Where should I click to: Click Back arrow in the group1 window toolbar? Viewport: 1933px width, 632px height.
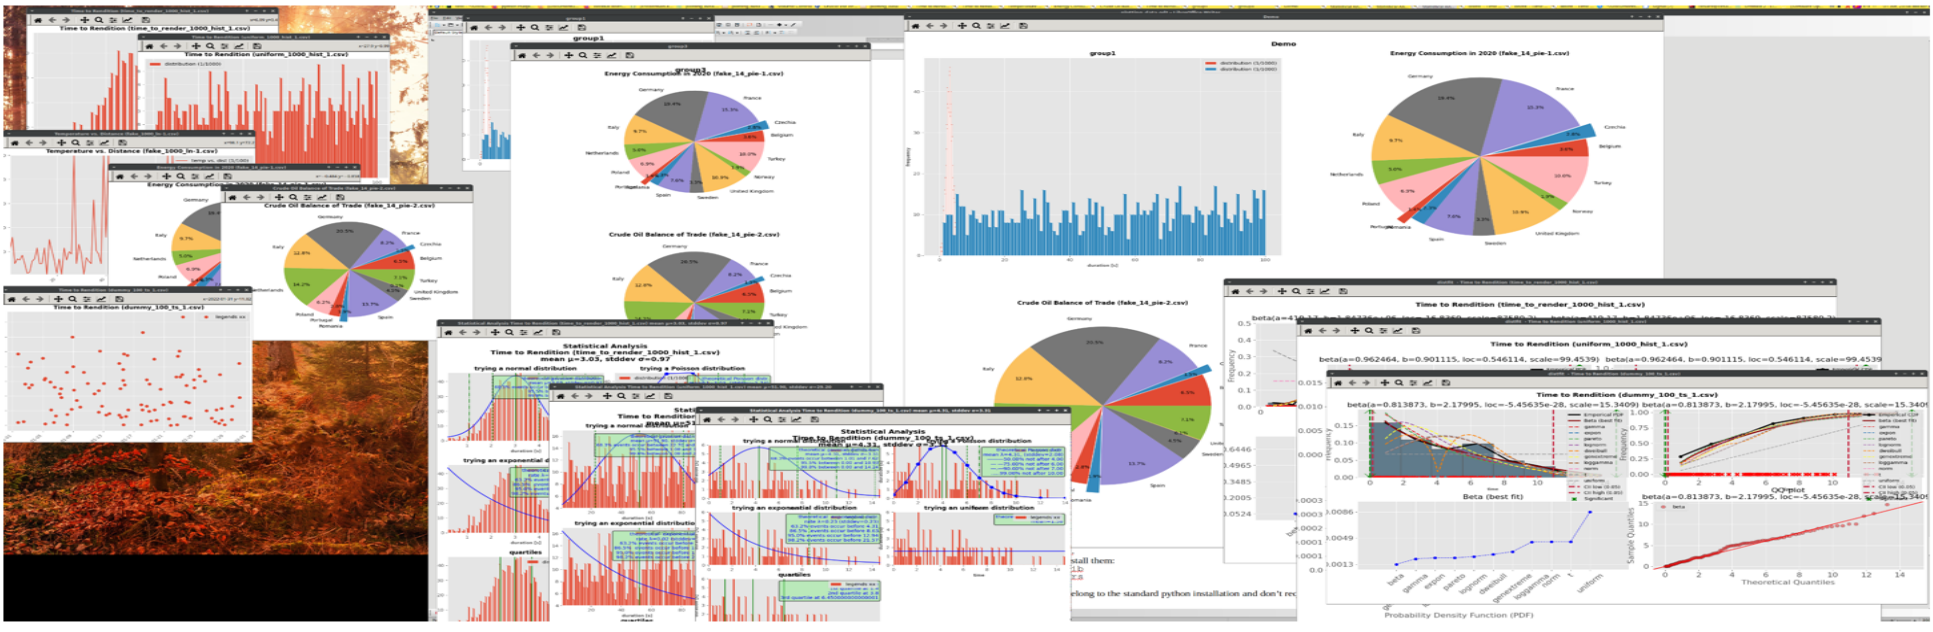tap(488, 28)
